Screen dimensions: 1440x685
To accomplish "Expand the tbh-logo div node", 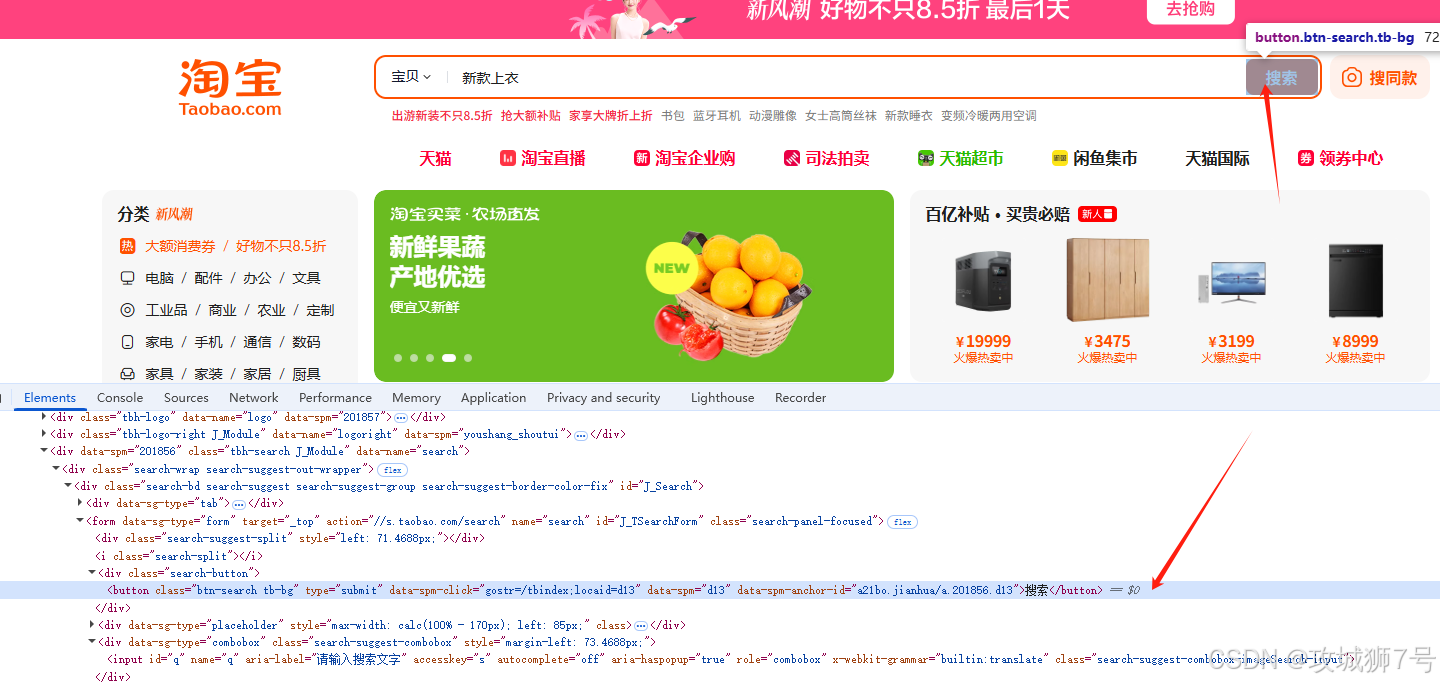I will pos(44,417).
